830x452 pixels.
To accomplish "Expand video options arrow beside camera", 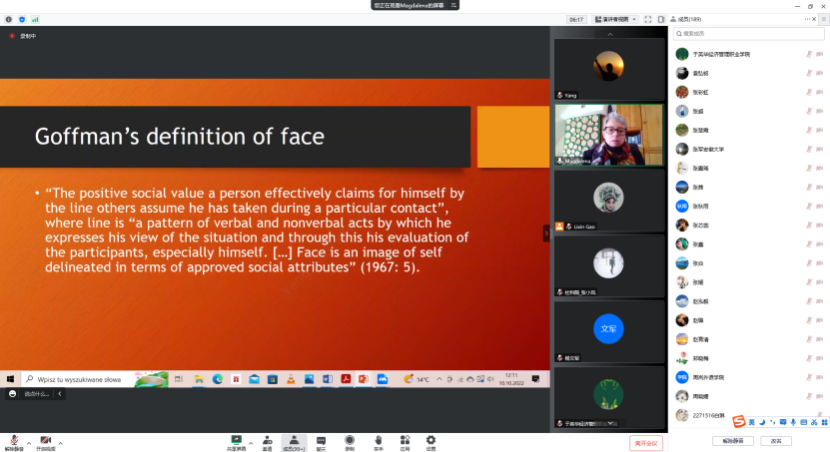I will pos(60,442).
